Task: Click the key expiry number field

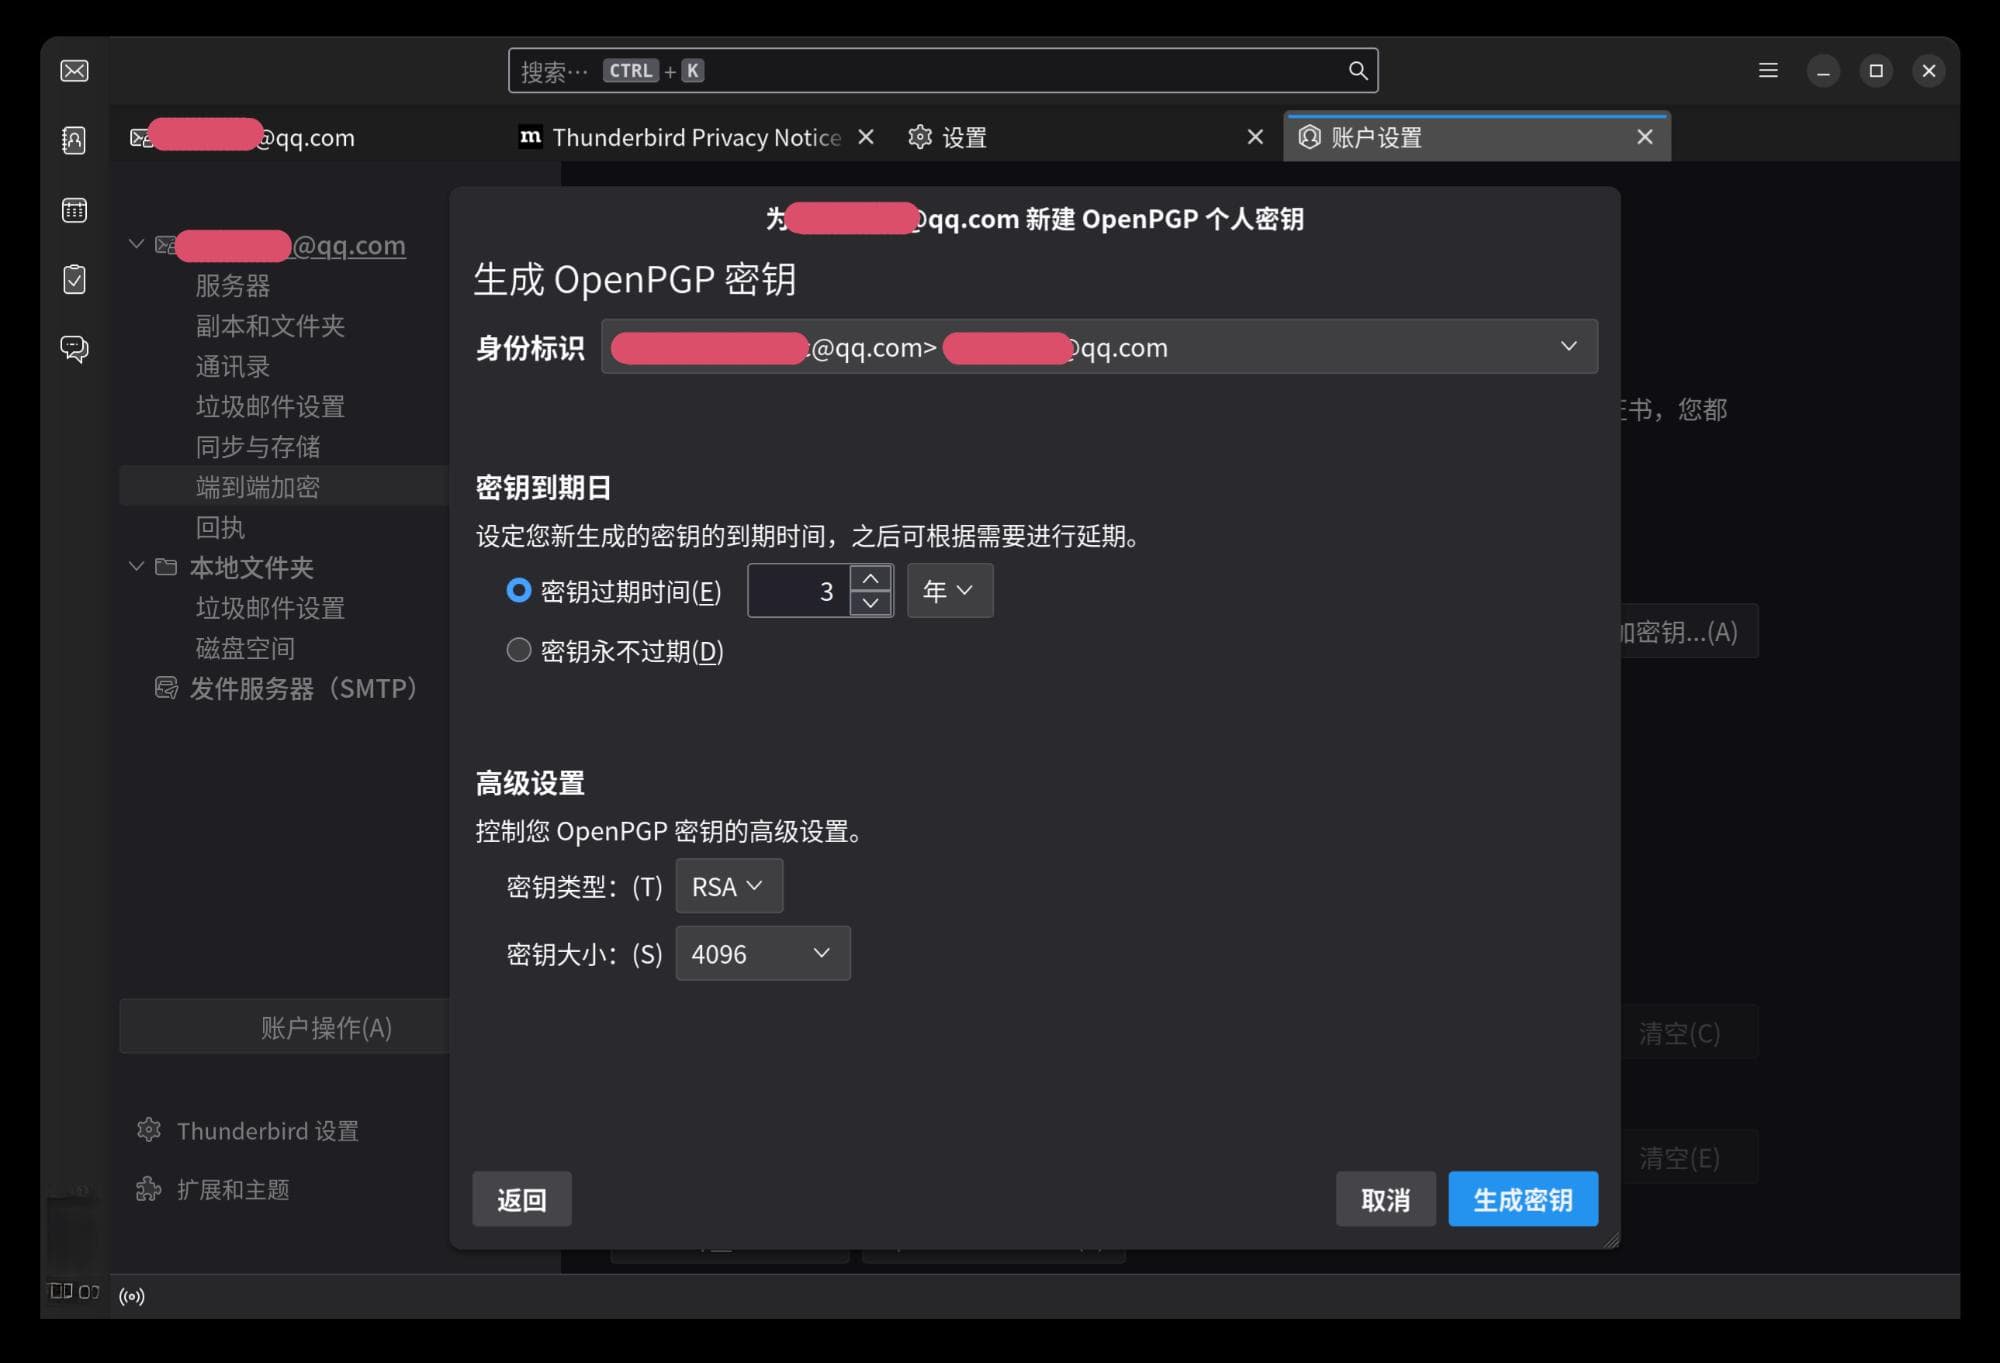Action: (799, 591)
